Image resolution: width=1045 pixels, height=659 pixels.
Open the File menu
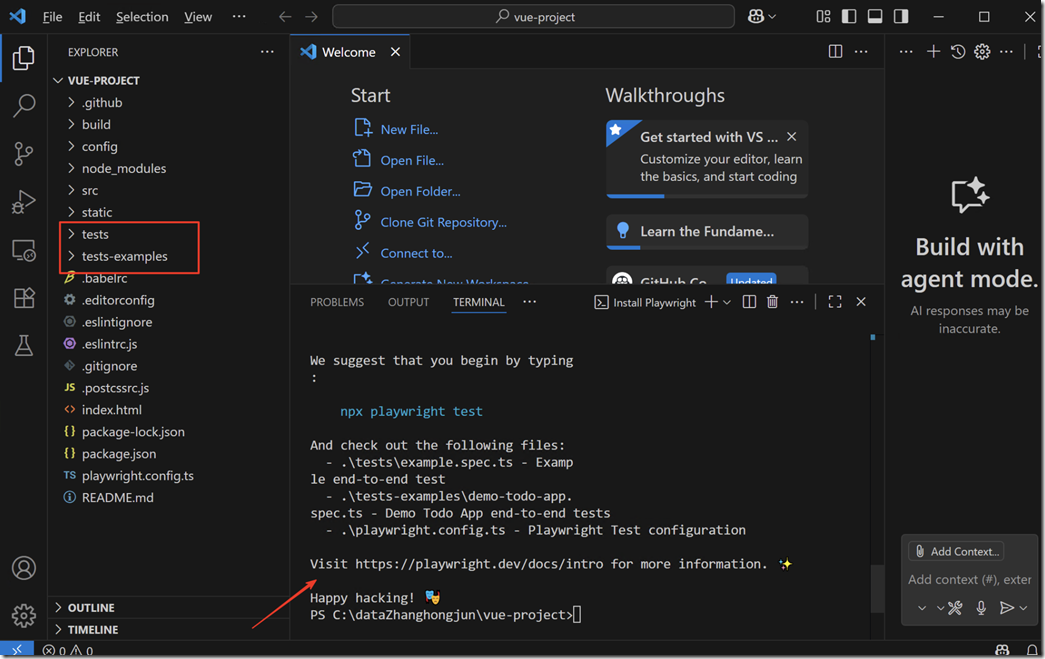[52, 17]
